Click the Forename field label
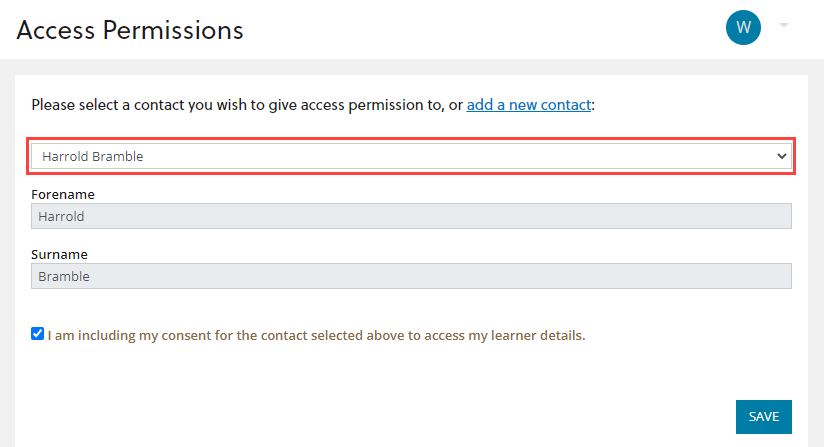824x447 pixels. [x=63, y=194]
